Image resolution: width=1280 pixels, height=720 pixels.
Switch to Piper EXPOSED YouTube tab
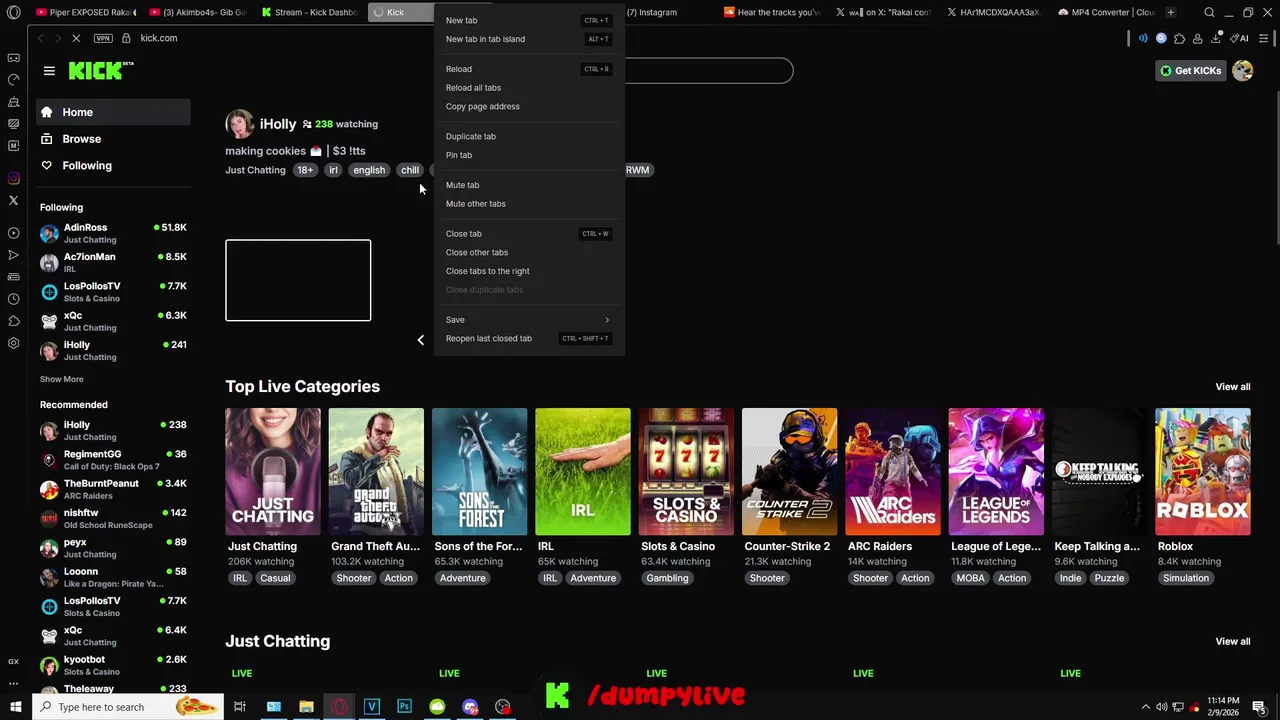(x=85, y=13)
